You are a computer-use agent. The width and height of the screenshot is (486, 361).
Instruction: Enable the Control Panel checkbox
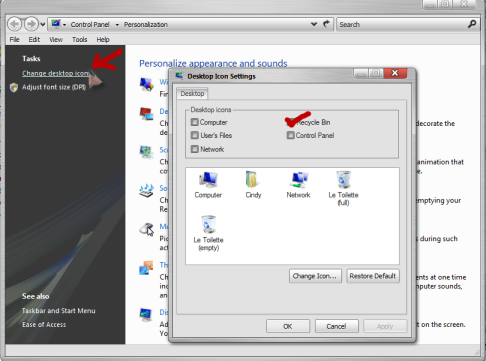click(291, 135)
